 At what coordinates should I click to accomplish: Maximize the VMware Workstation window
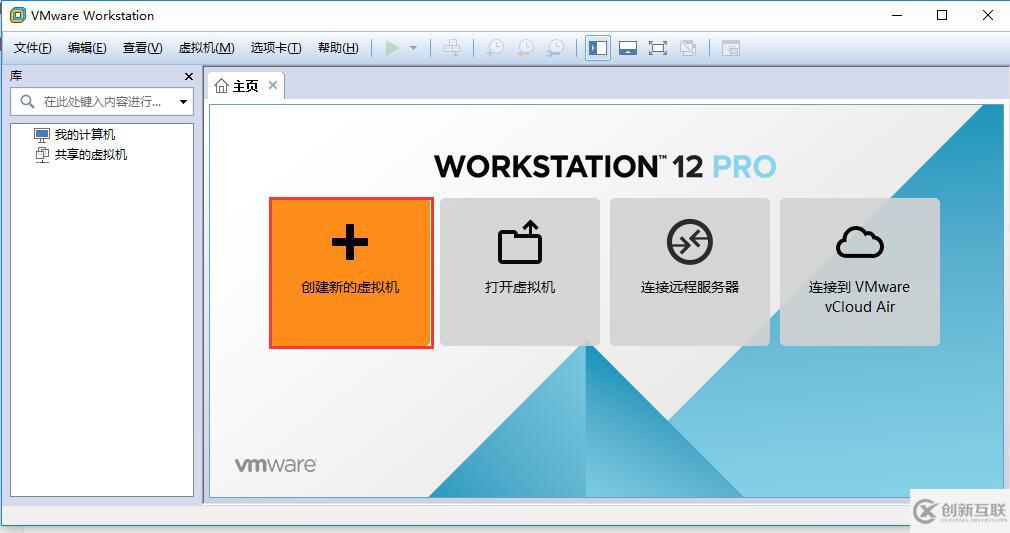tap(942, 15)
